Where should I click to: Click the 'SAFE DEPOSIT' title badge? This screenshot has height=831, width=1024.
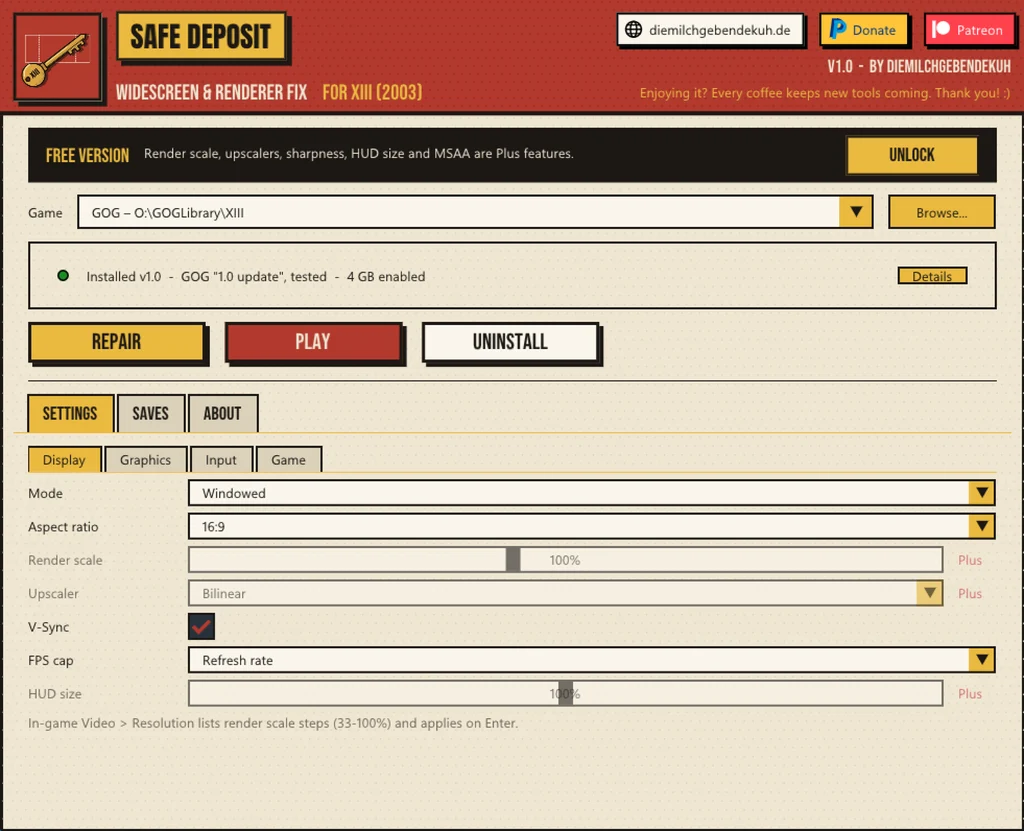[x=201, y=37]
